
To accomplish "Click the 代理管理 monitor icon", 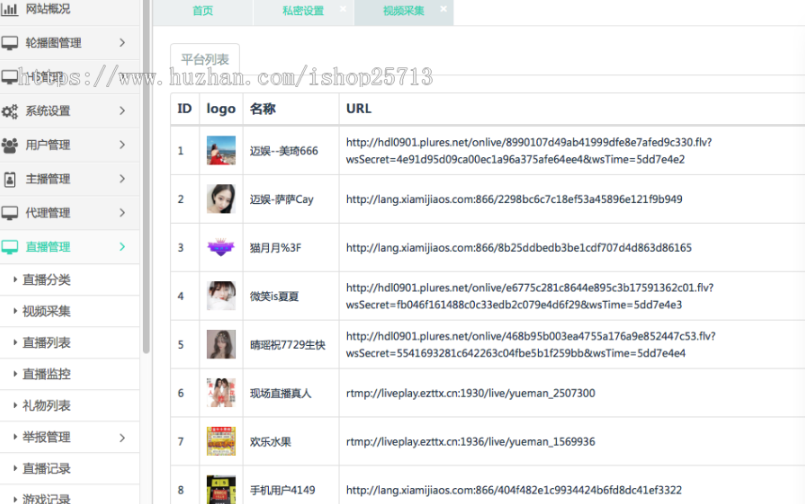I will pos(9,213).
